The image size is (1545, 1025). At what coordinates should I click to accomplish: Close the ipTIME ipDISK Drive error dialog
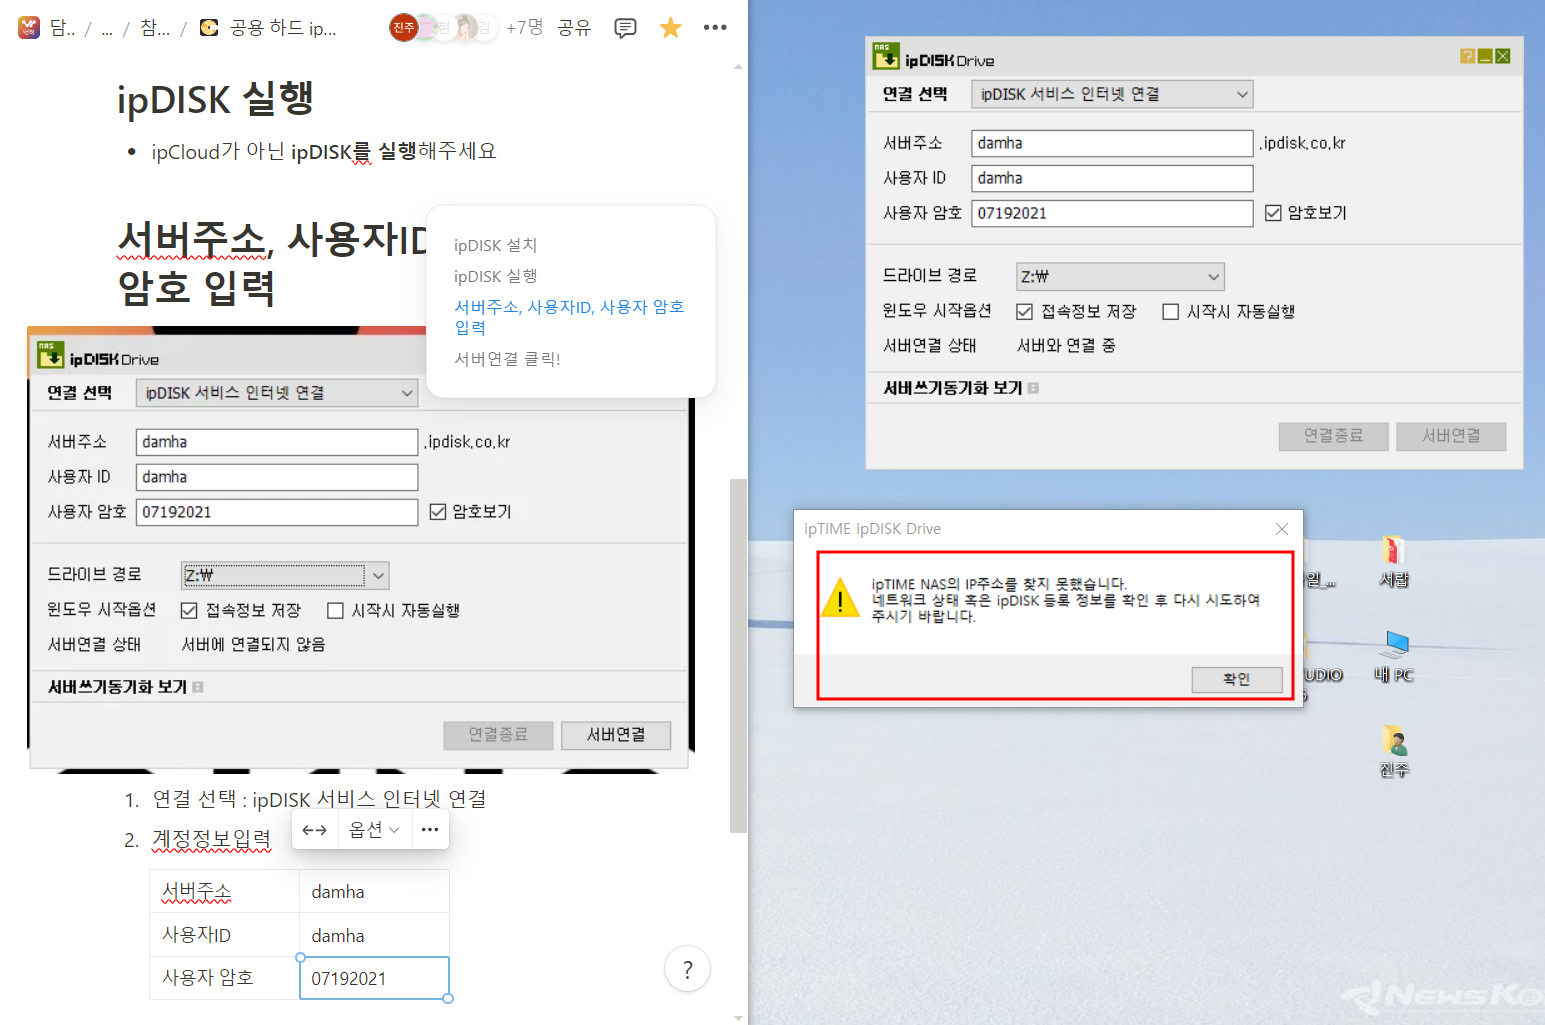1282,529
